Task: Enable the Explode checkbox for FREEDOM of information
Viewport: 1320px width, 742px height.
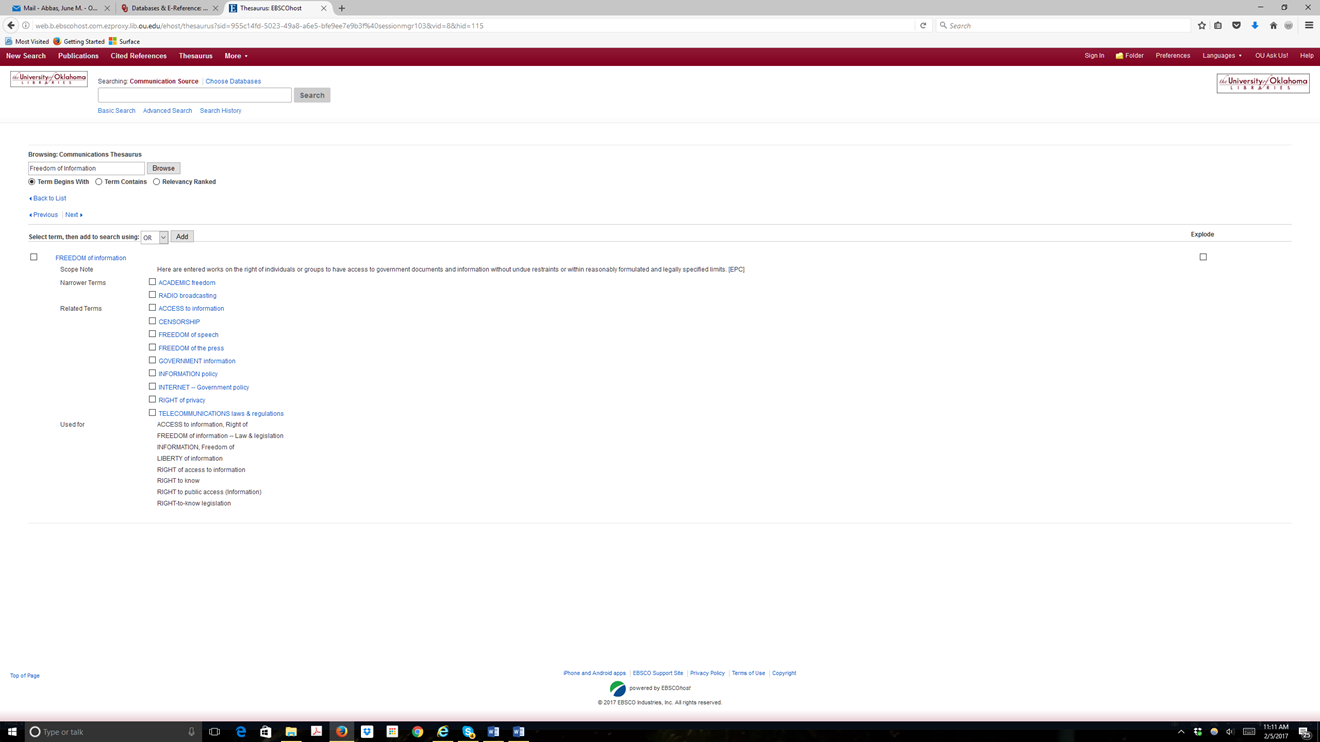Action: [x=1203, y=257]
